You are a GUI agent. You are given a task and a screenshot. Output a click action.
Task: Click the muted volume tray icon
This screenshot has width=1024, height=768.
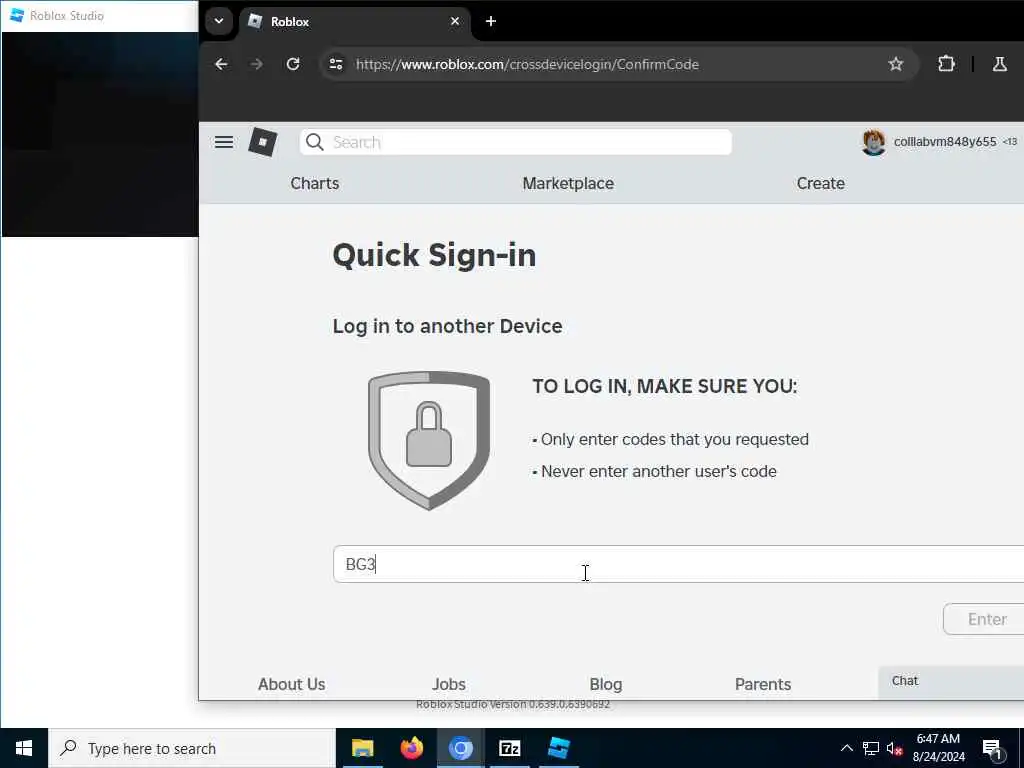click(894, 748)
